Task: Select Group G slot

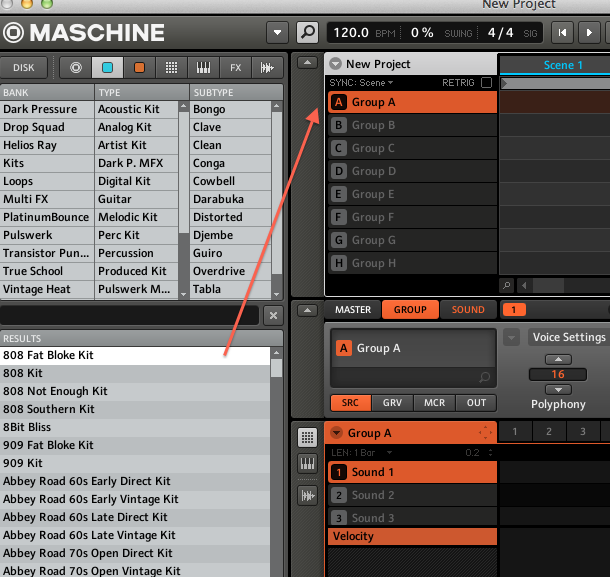Action: 412,240
